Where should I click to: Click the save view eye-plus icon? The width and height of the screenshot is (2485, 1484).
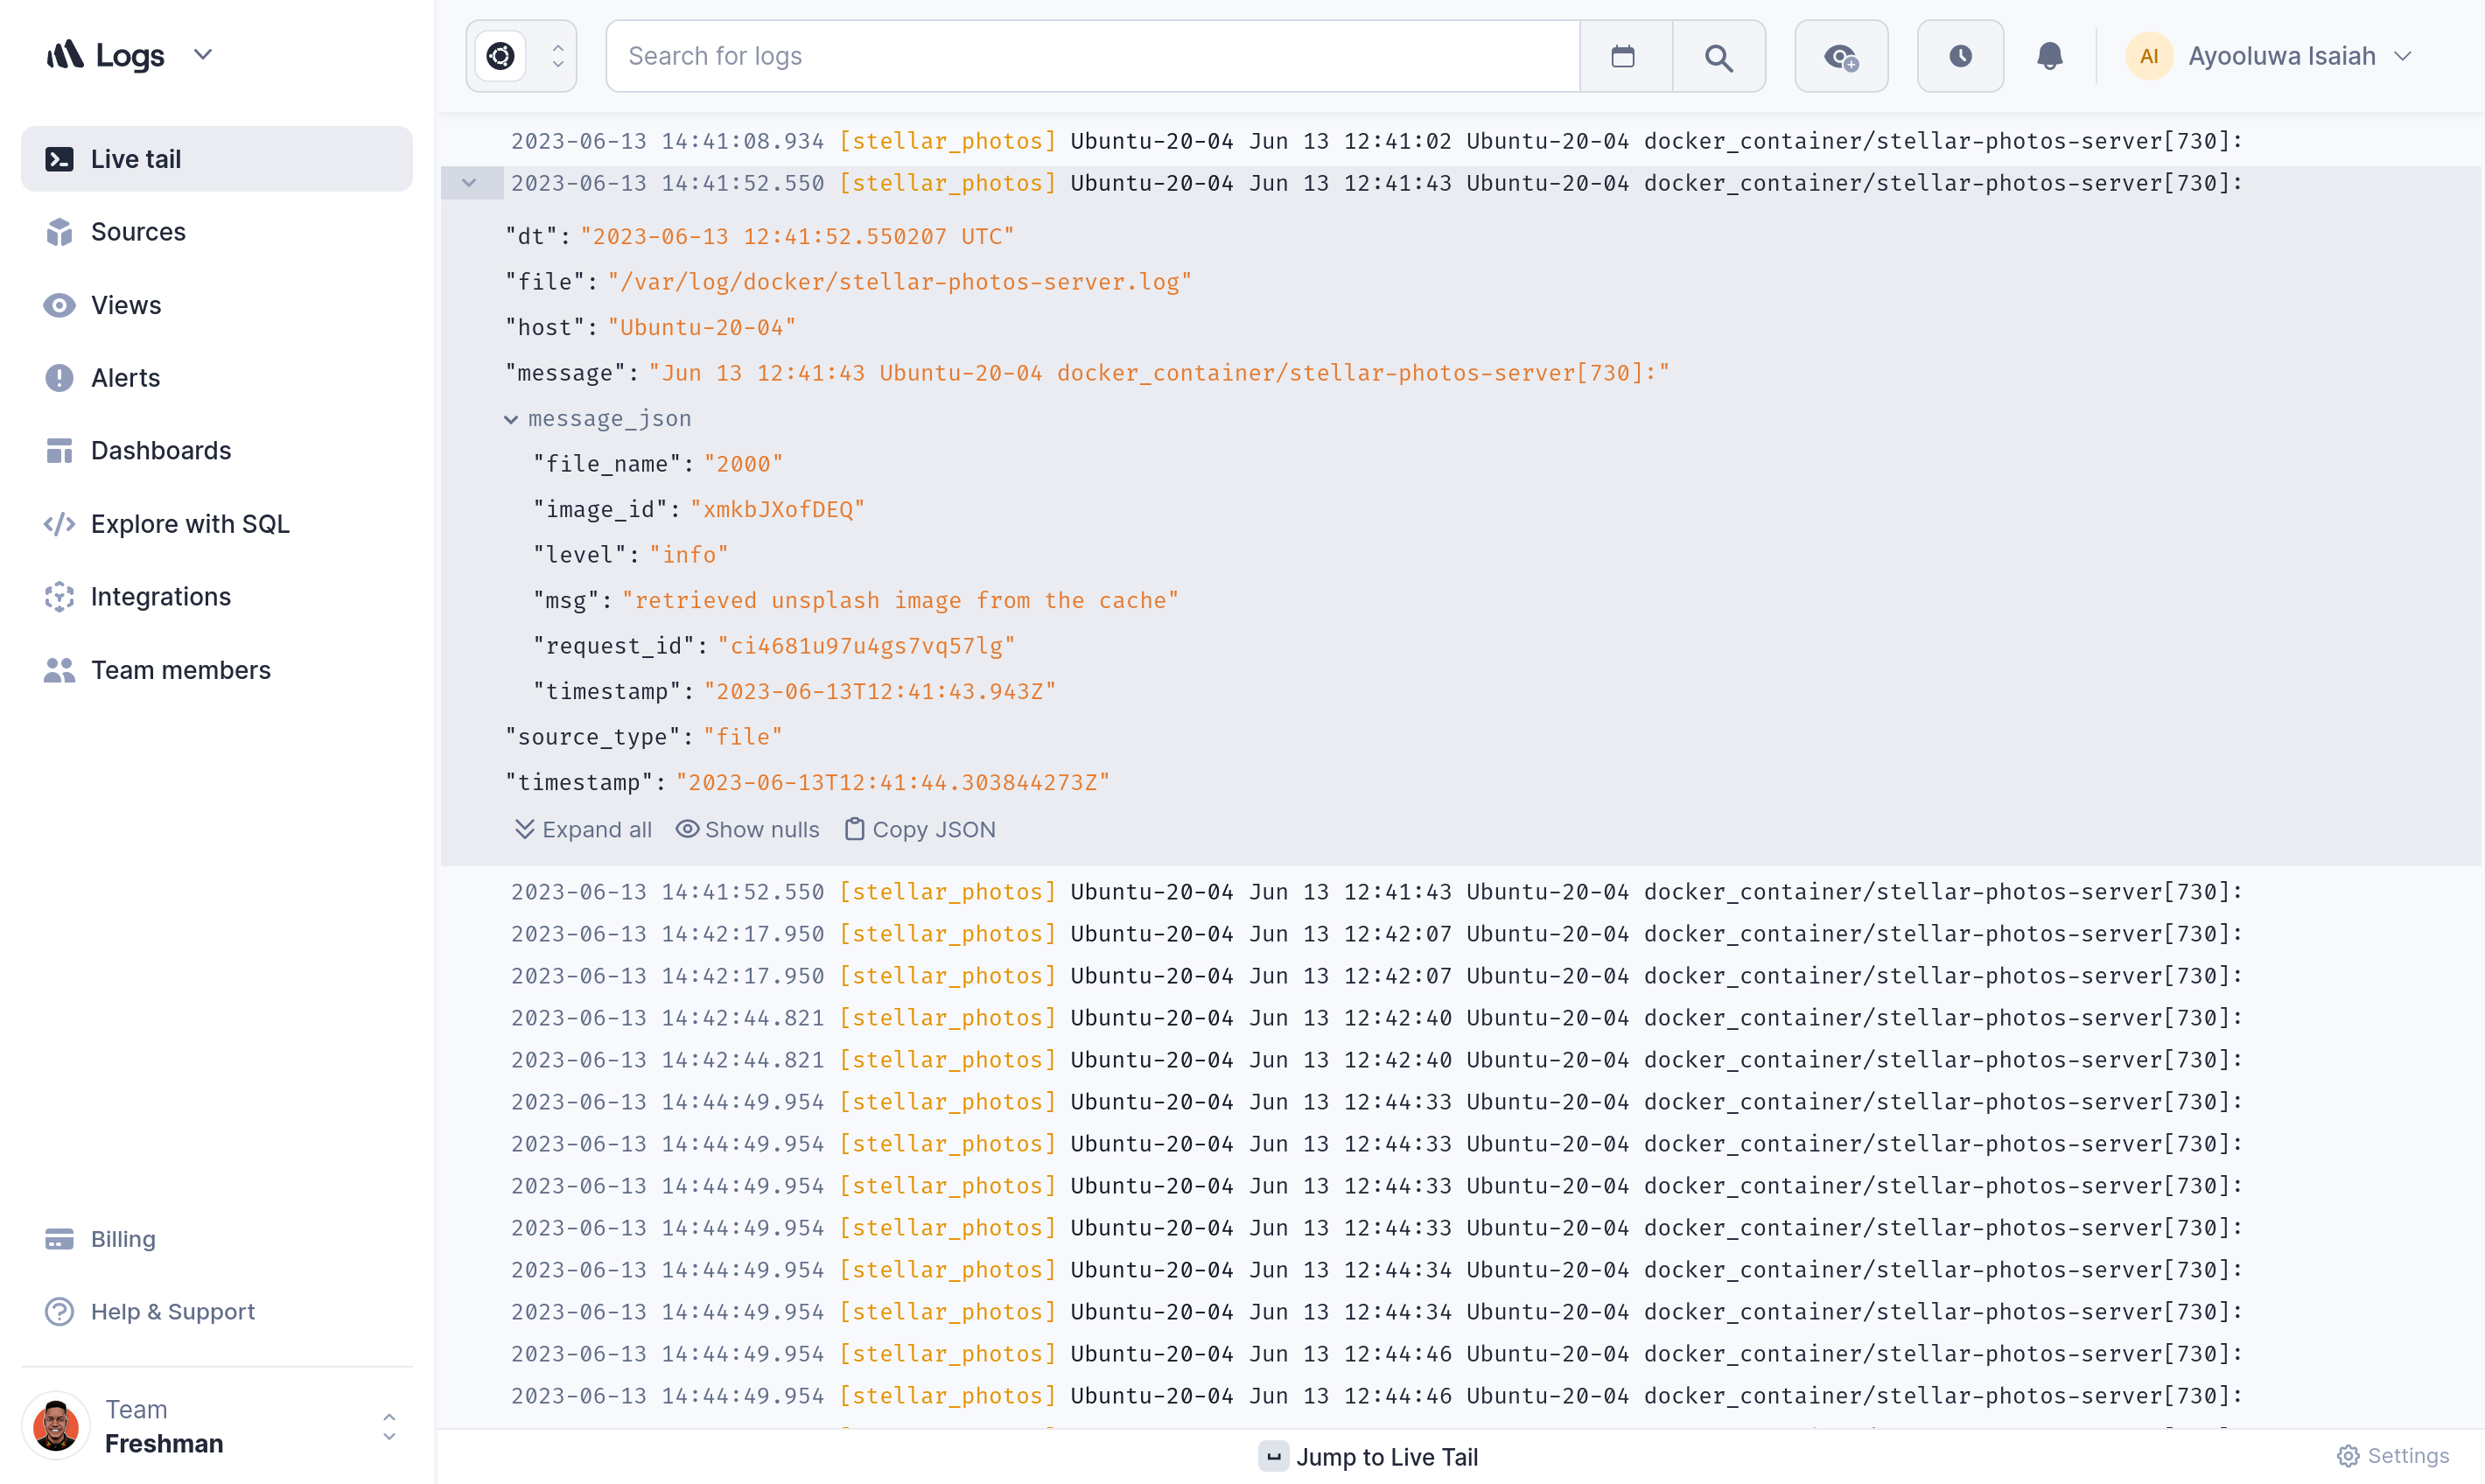(1840, 57)
